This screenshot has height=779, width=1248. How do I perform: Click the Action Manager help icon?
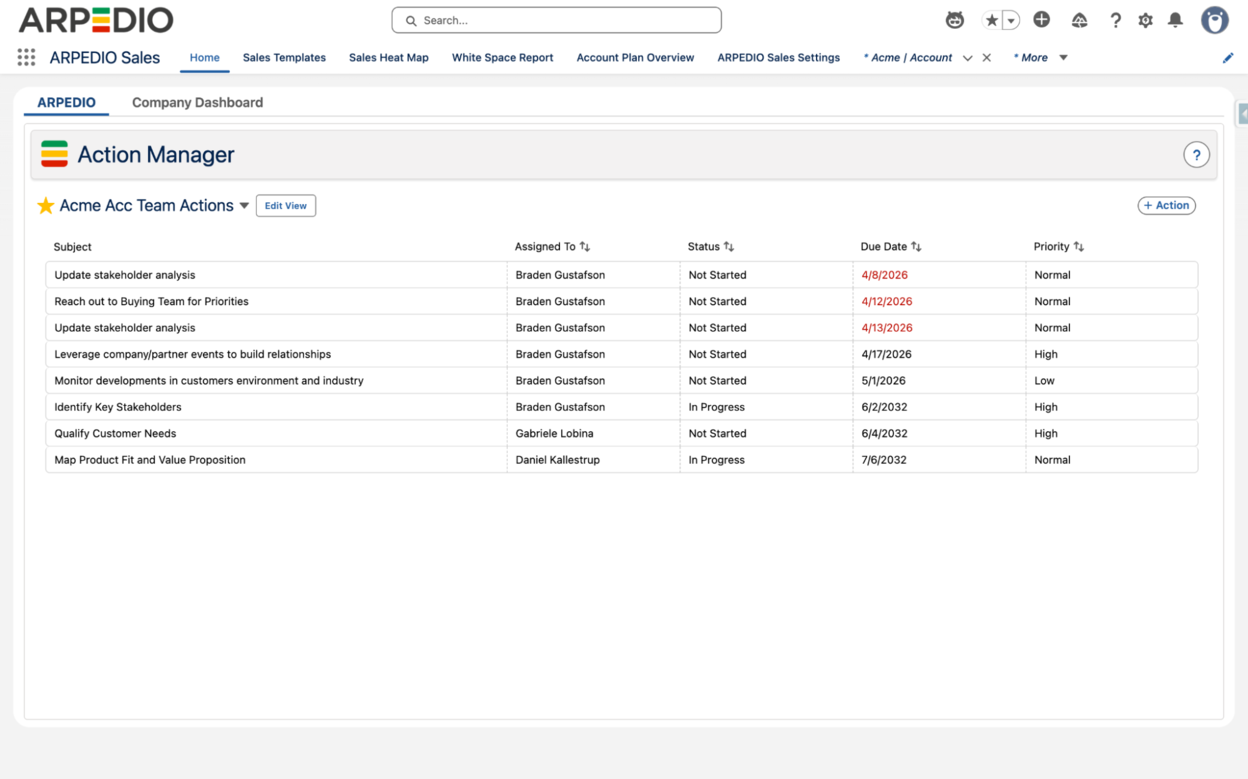tap(1196, 155)
